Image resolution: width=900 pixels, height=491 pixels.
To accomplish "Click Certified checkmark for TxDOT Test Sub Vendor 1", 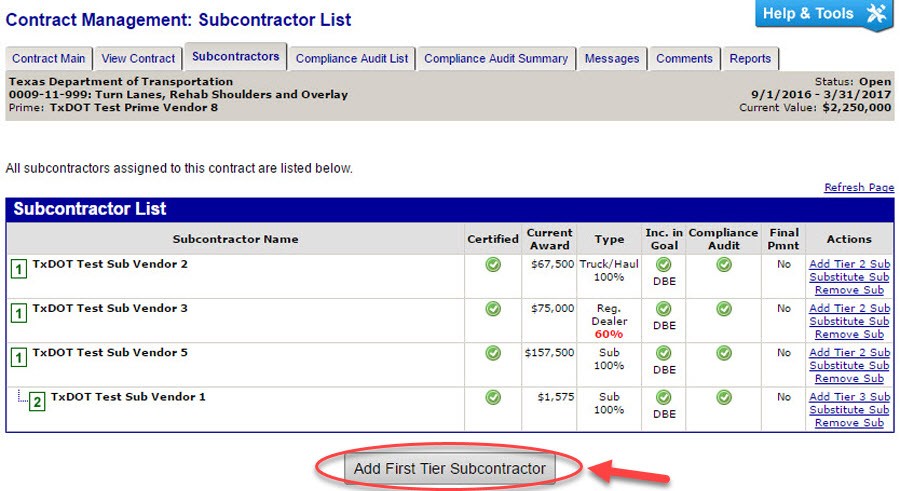I will point(492,397).
